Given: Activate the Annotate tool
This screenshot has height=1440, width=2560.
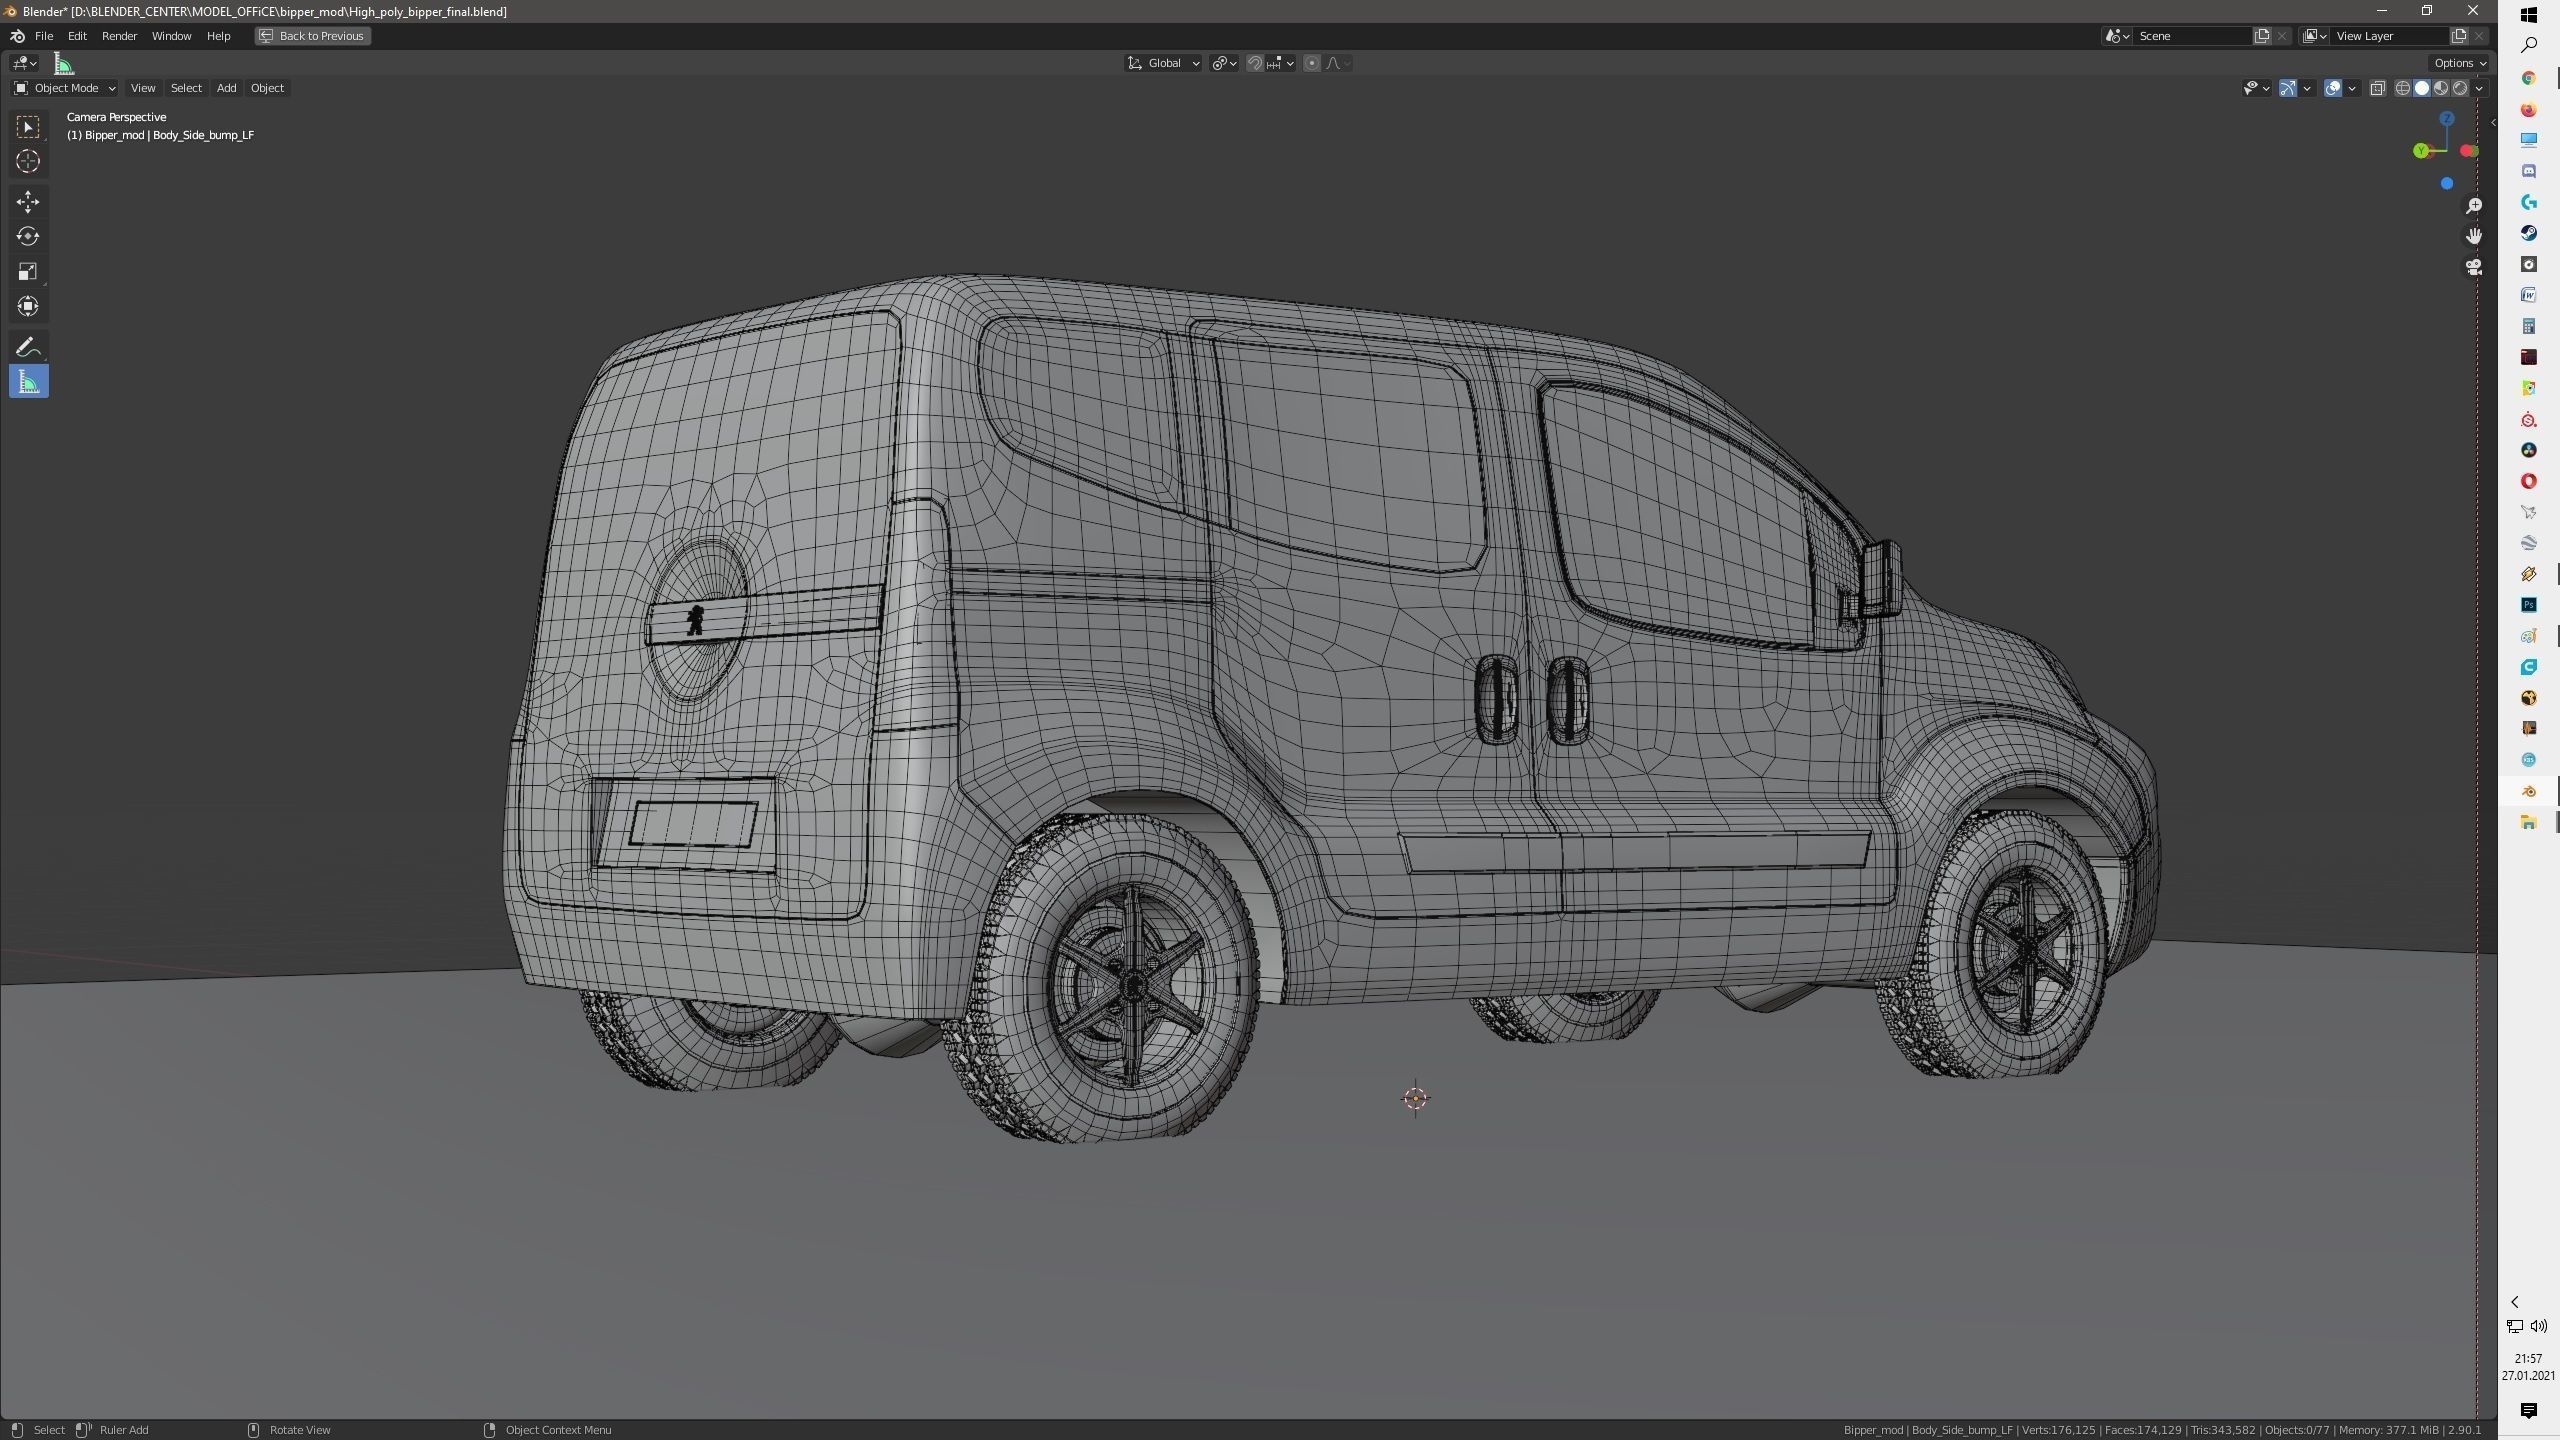Looking at the screenshot, I should tap(28, 346).
